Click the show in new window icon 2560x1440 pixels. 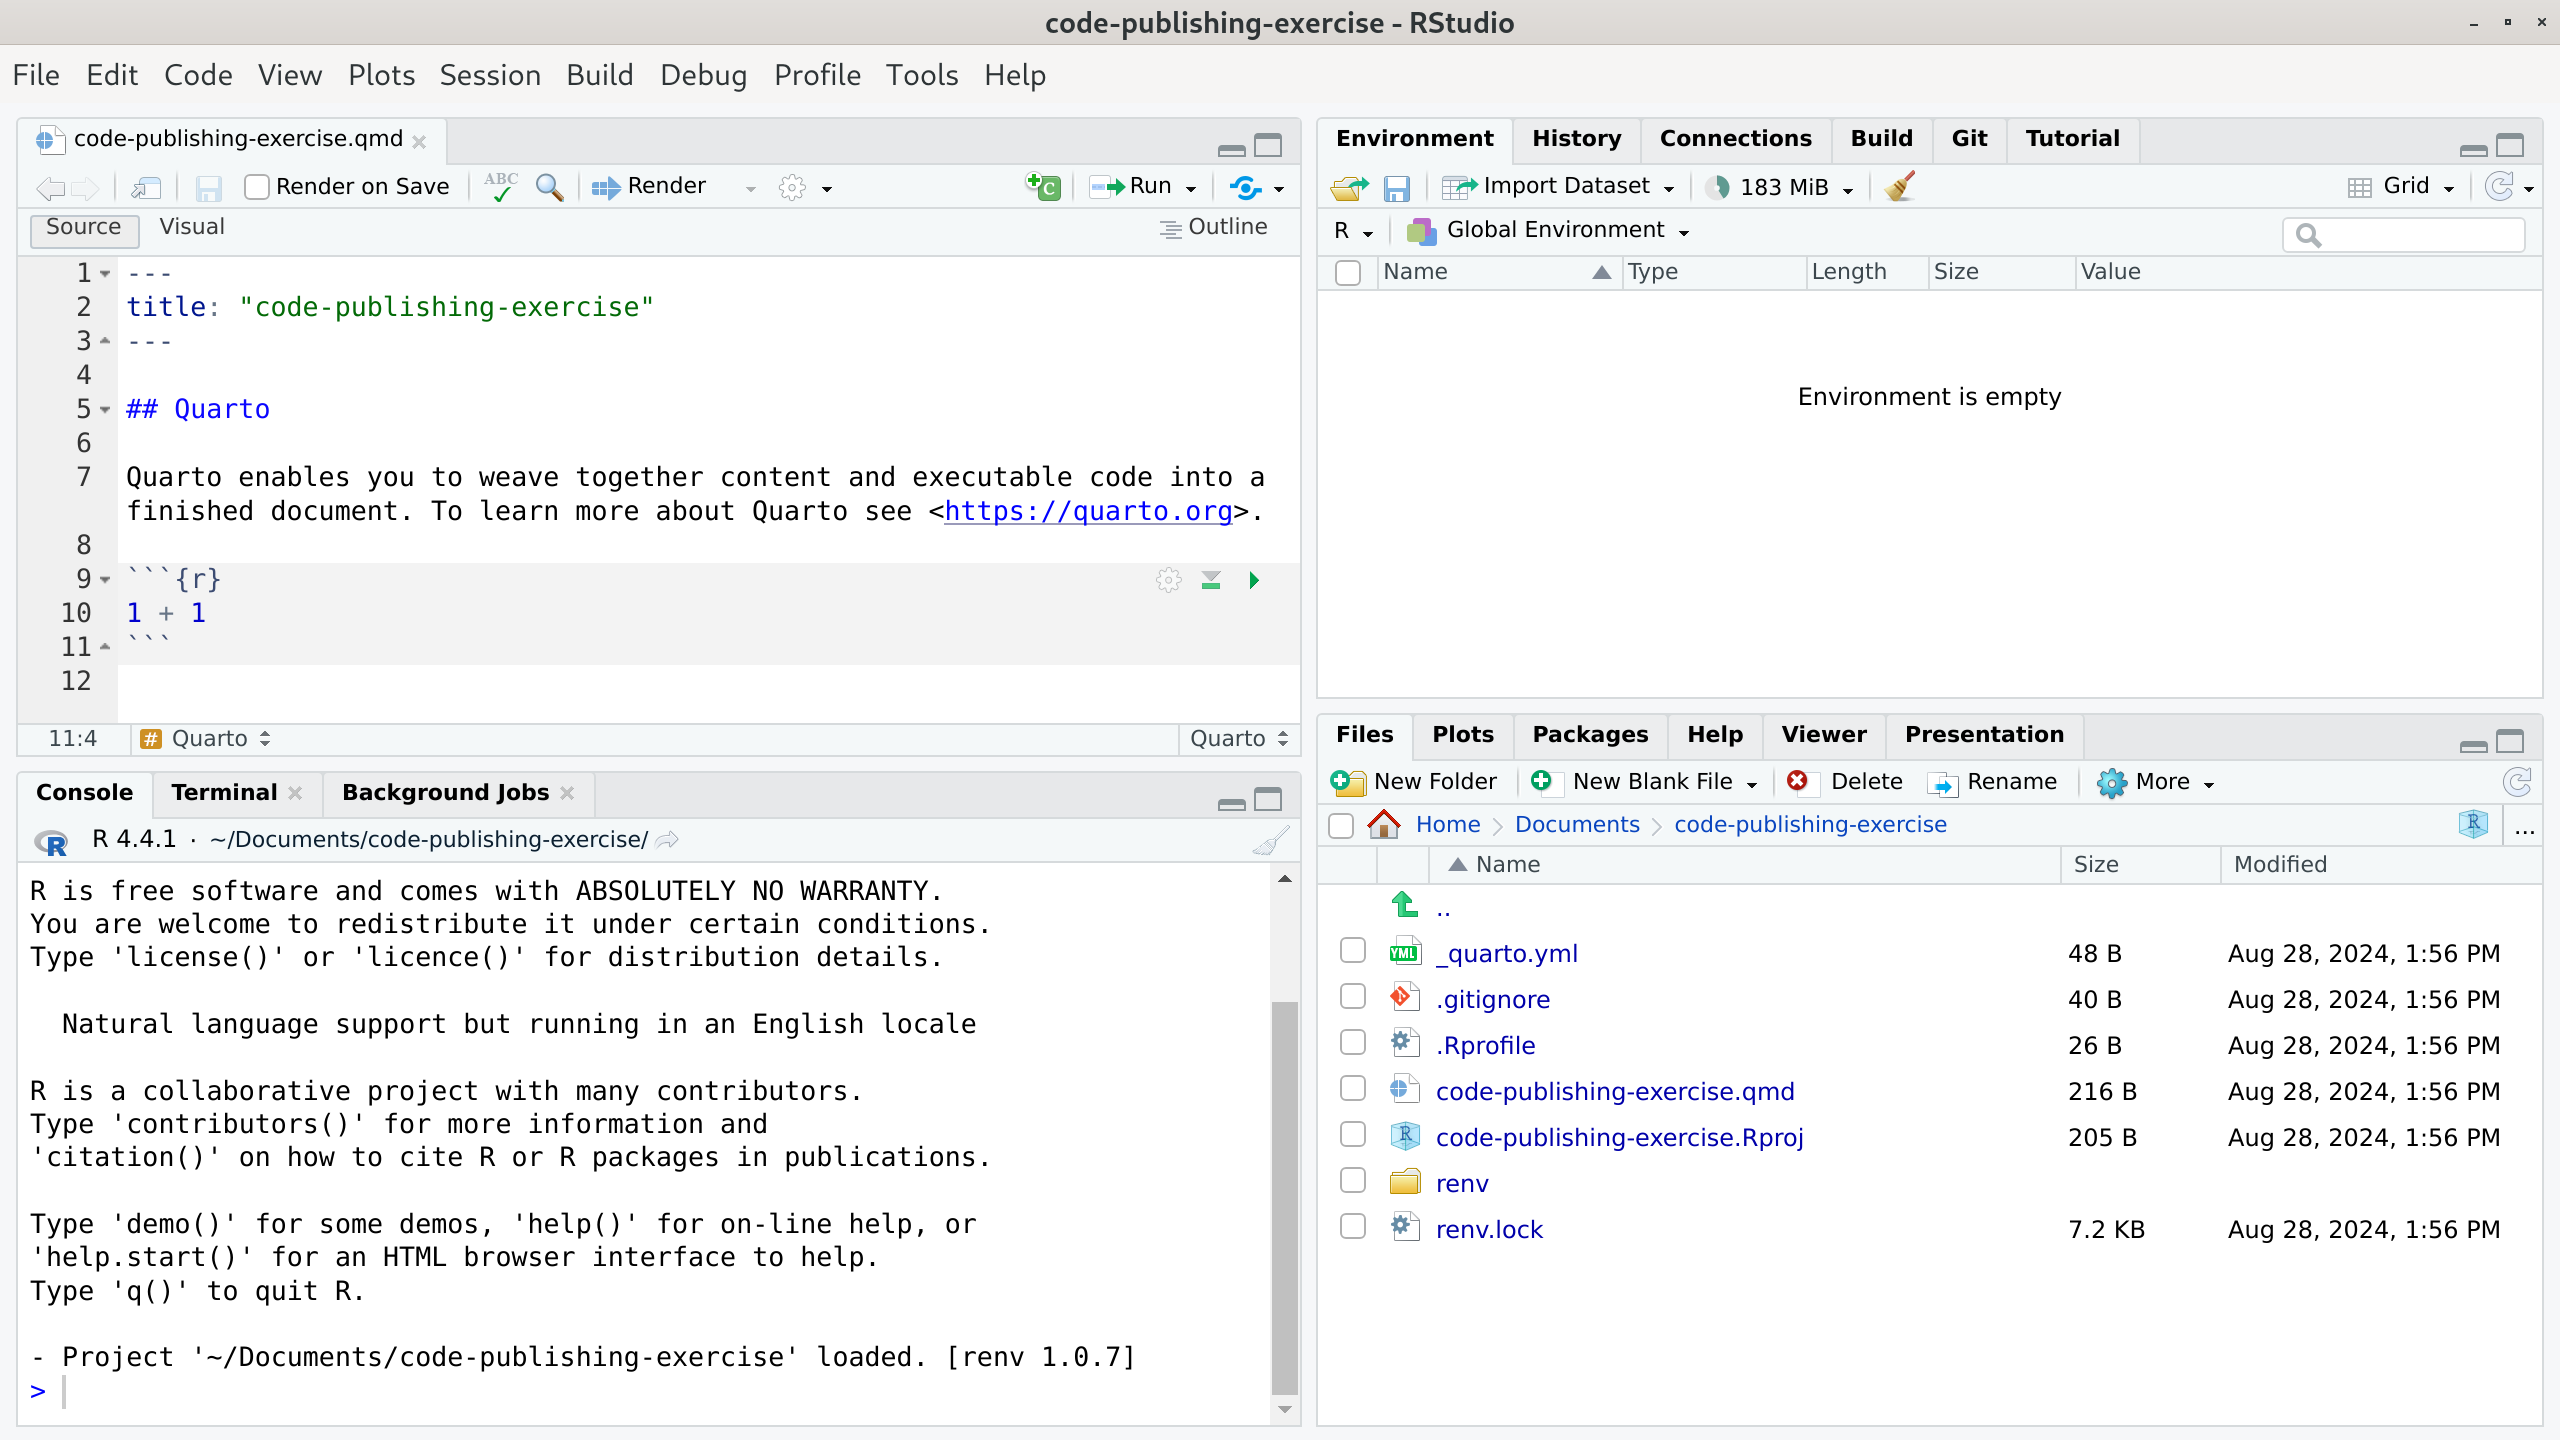pos(146,187)
